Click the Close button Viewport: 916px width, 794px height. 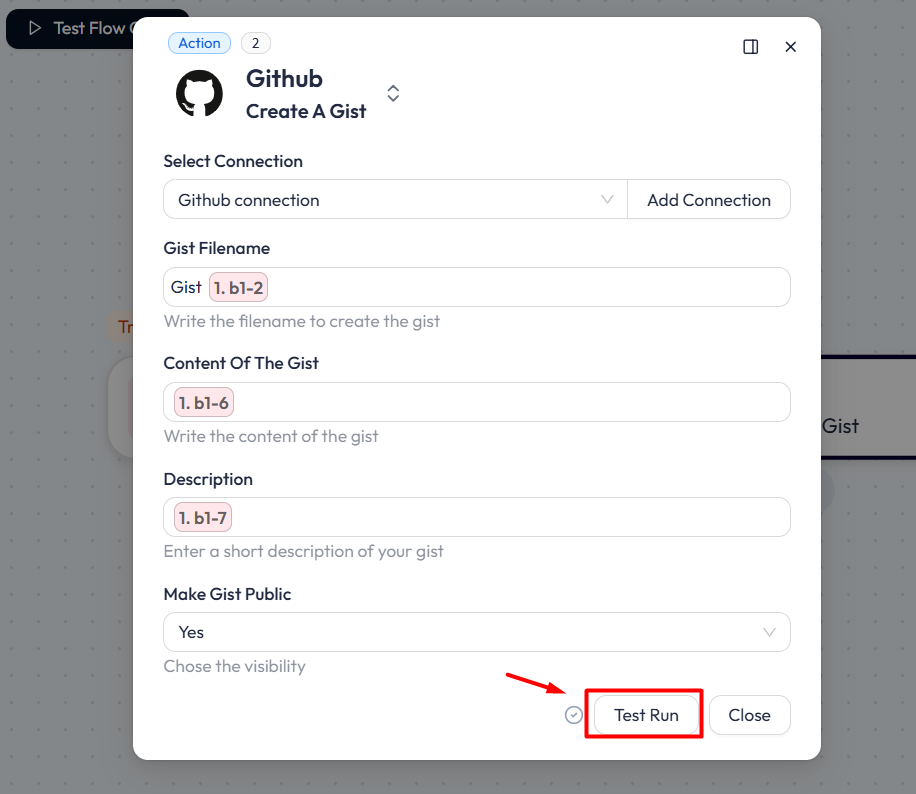[x=749, y=714]
